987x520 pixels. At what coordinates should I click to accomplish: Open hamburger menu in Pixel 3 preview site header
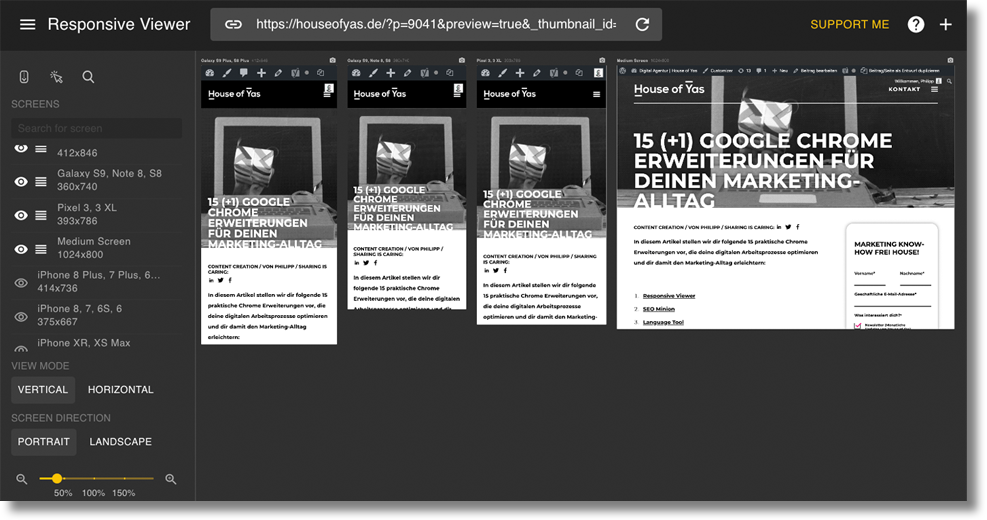click(596, 94)
